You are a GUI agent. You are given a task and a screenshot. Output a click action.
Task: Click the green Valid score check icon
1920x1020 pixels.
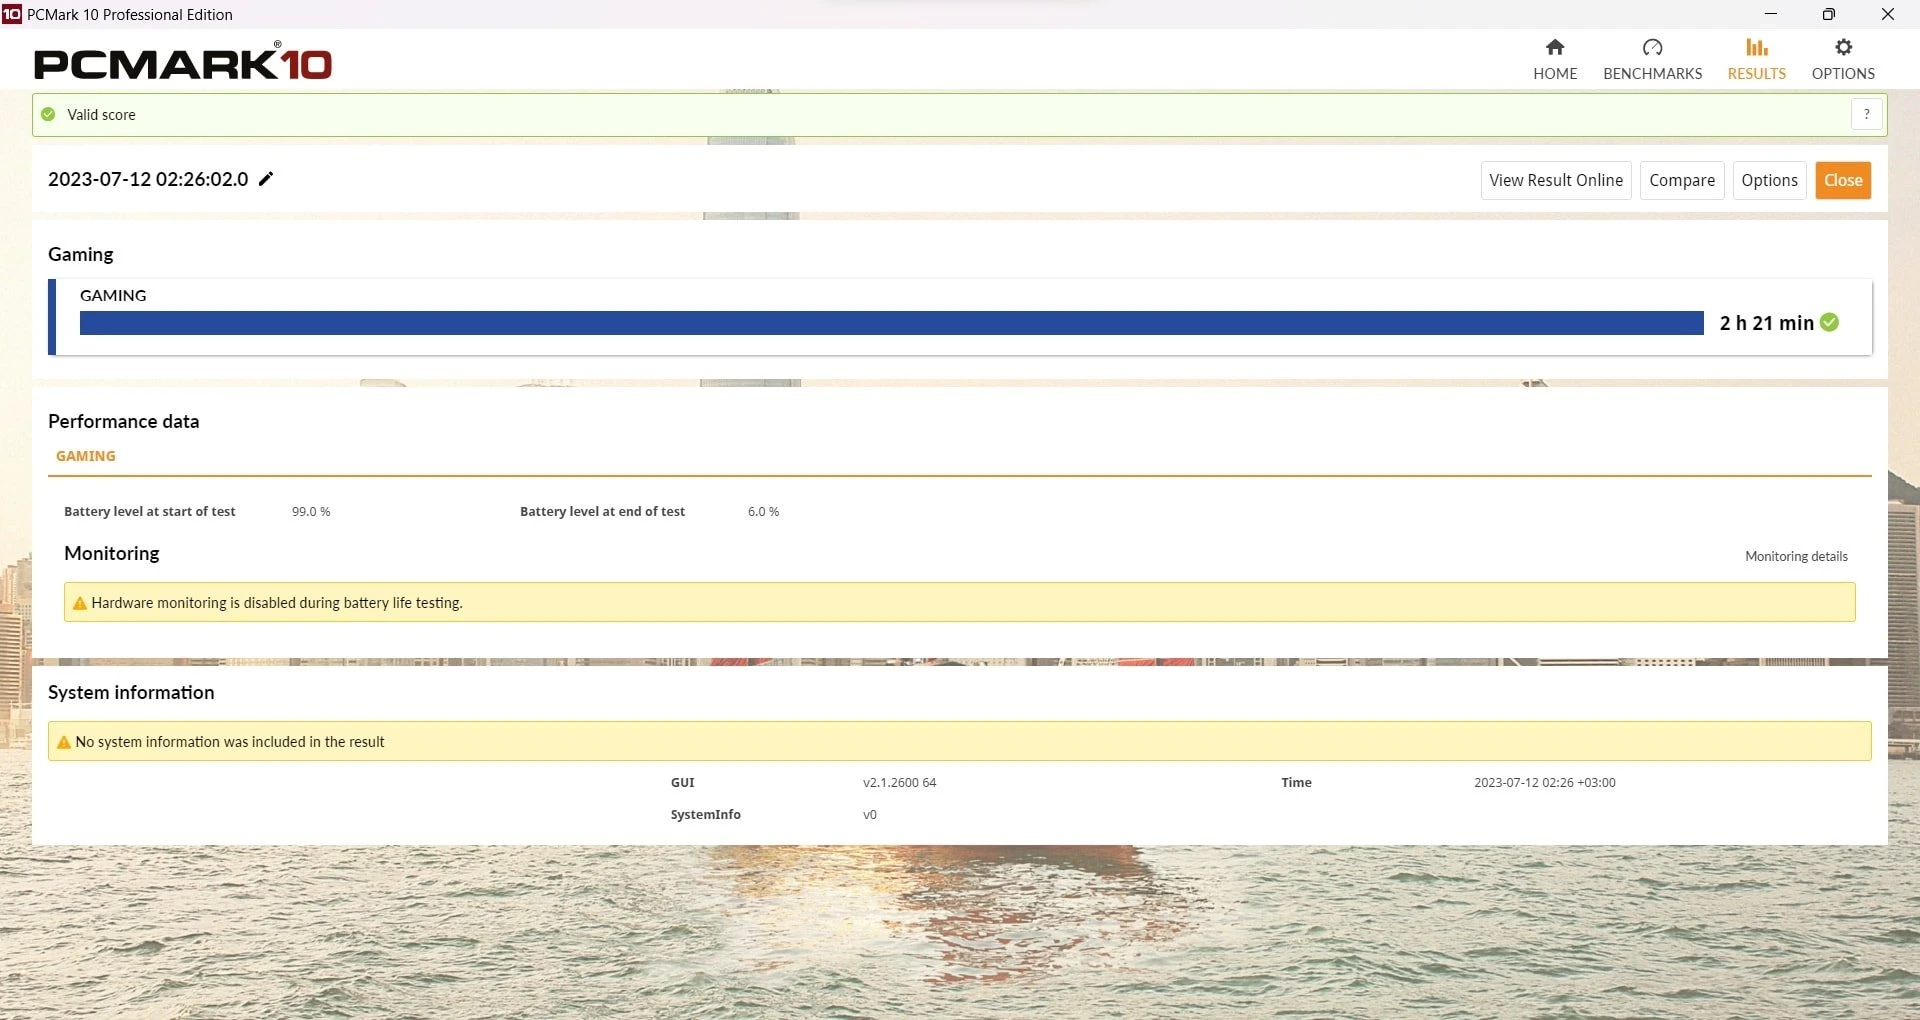point(48,114)
